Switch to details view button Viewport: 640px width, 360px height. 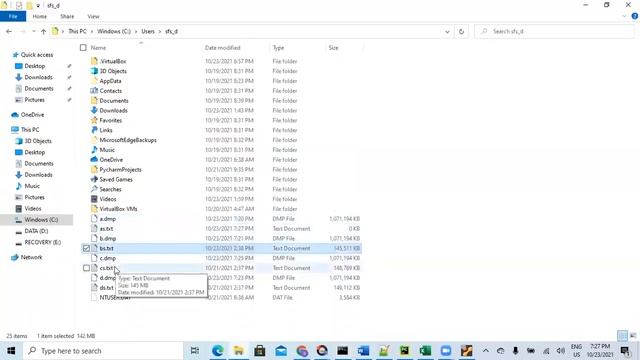click(x=622, y=336)
